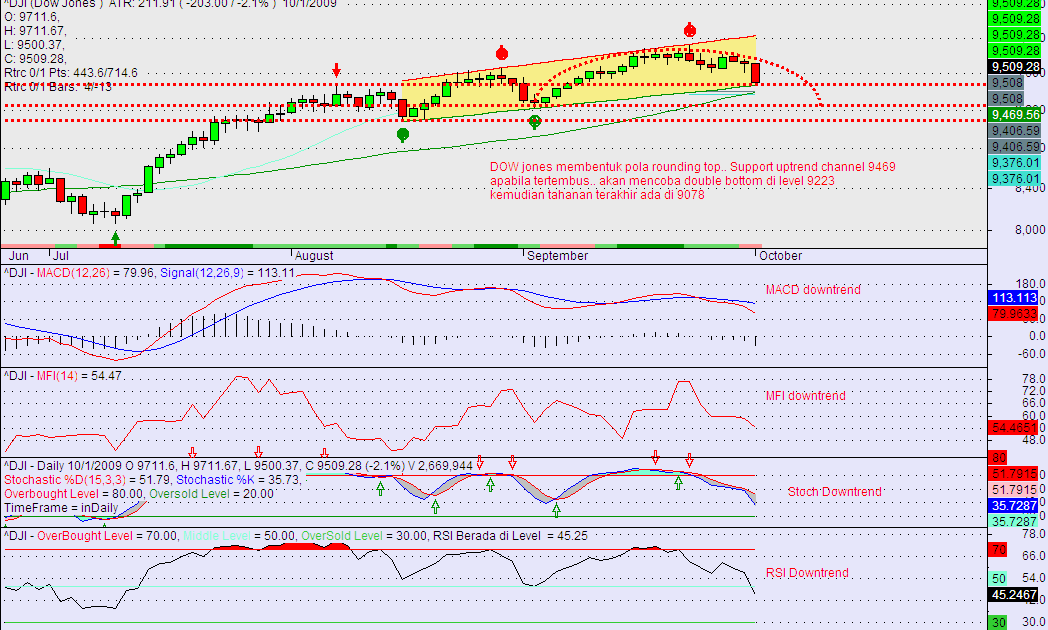Select the last red candle on October 1
The width and height of the screenshot is (1048, 630).
coord(755,73)
